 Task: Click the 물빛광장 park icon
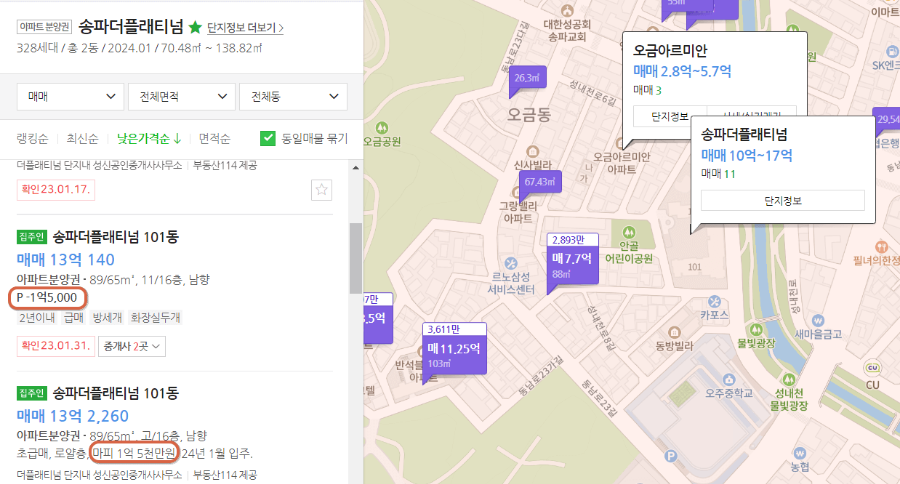click(757, 330)
